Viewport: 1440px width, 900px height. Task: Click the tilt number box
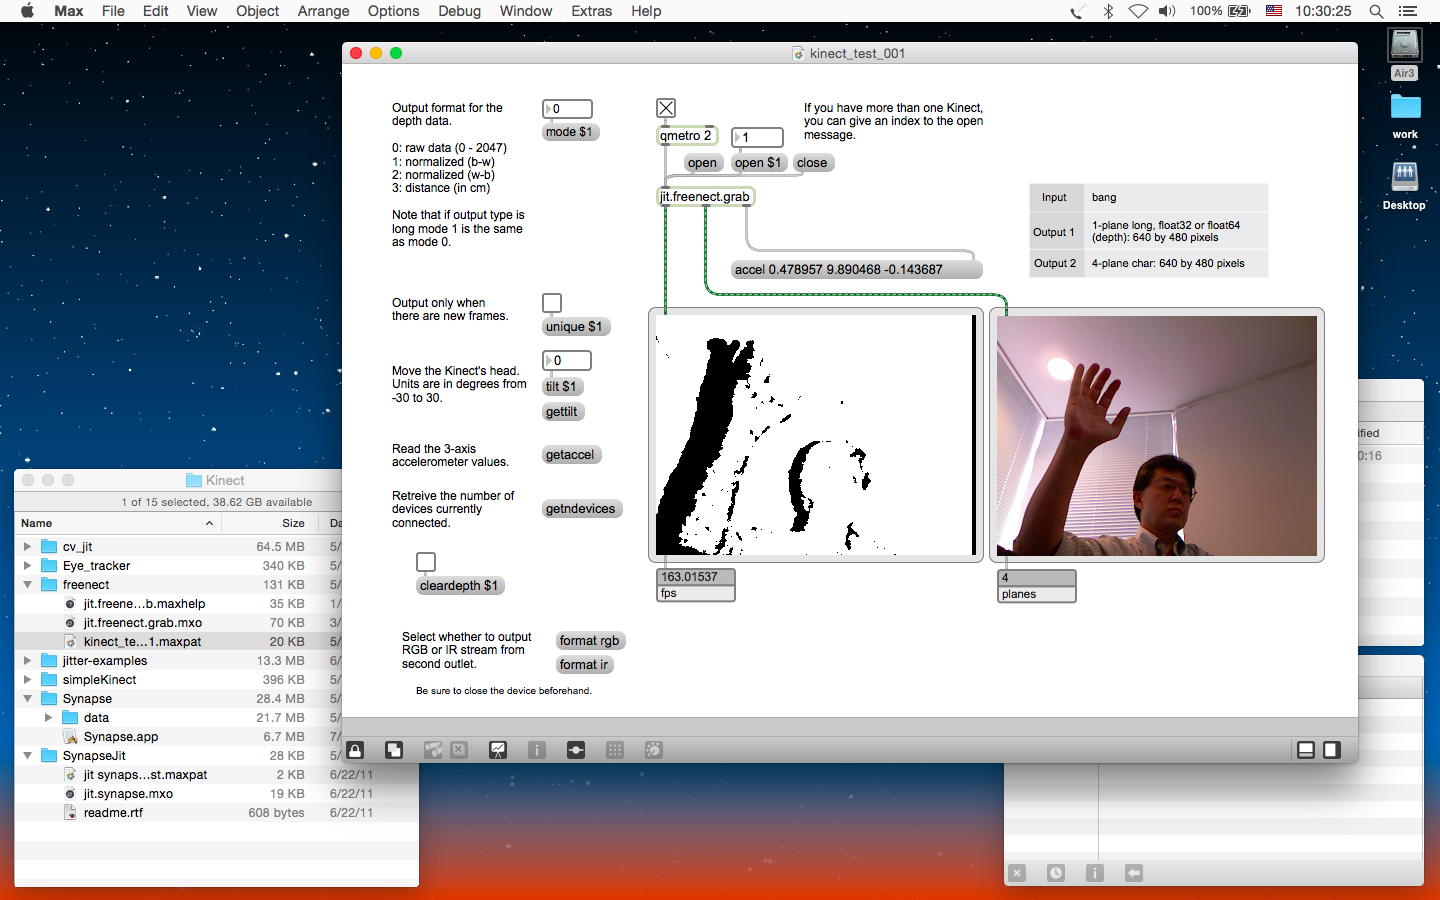[568, 360]
